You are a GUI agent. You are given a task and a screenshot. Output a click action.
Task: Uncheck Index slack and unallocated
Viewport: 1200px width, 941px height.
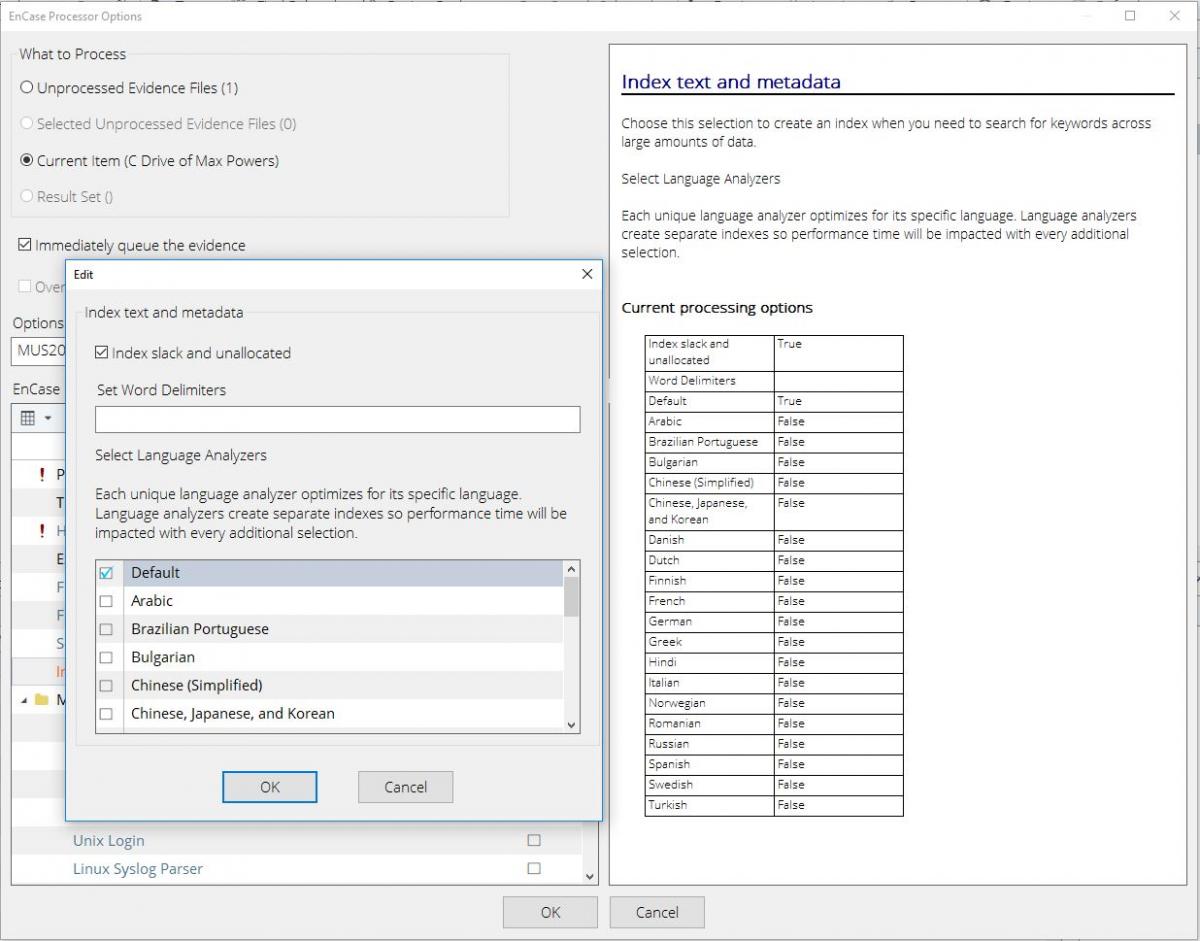coord(102,353)
